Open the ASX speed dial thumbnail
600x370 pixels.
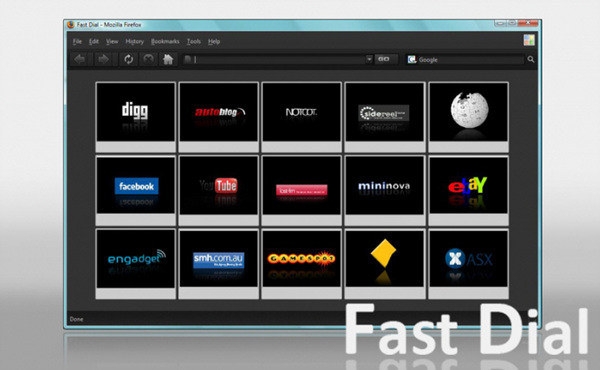469,264
